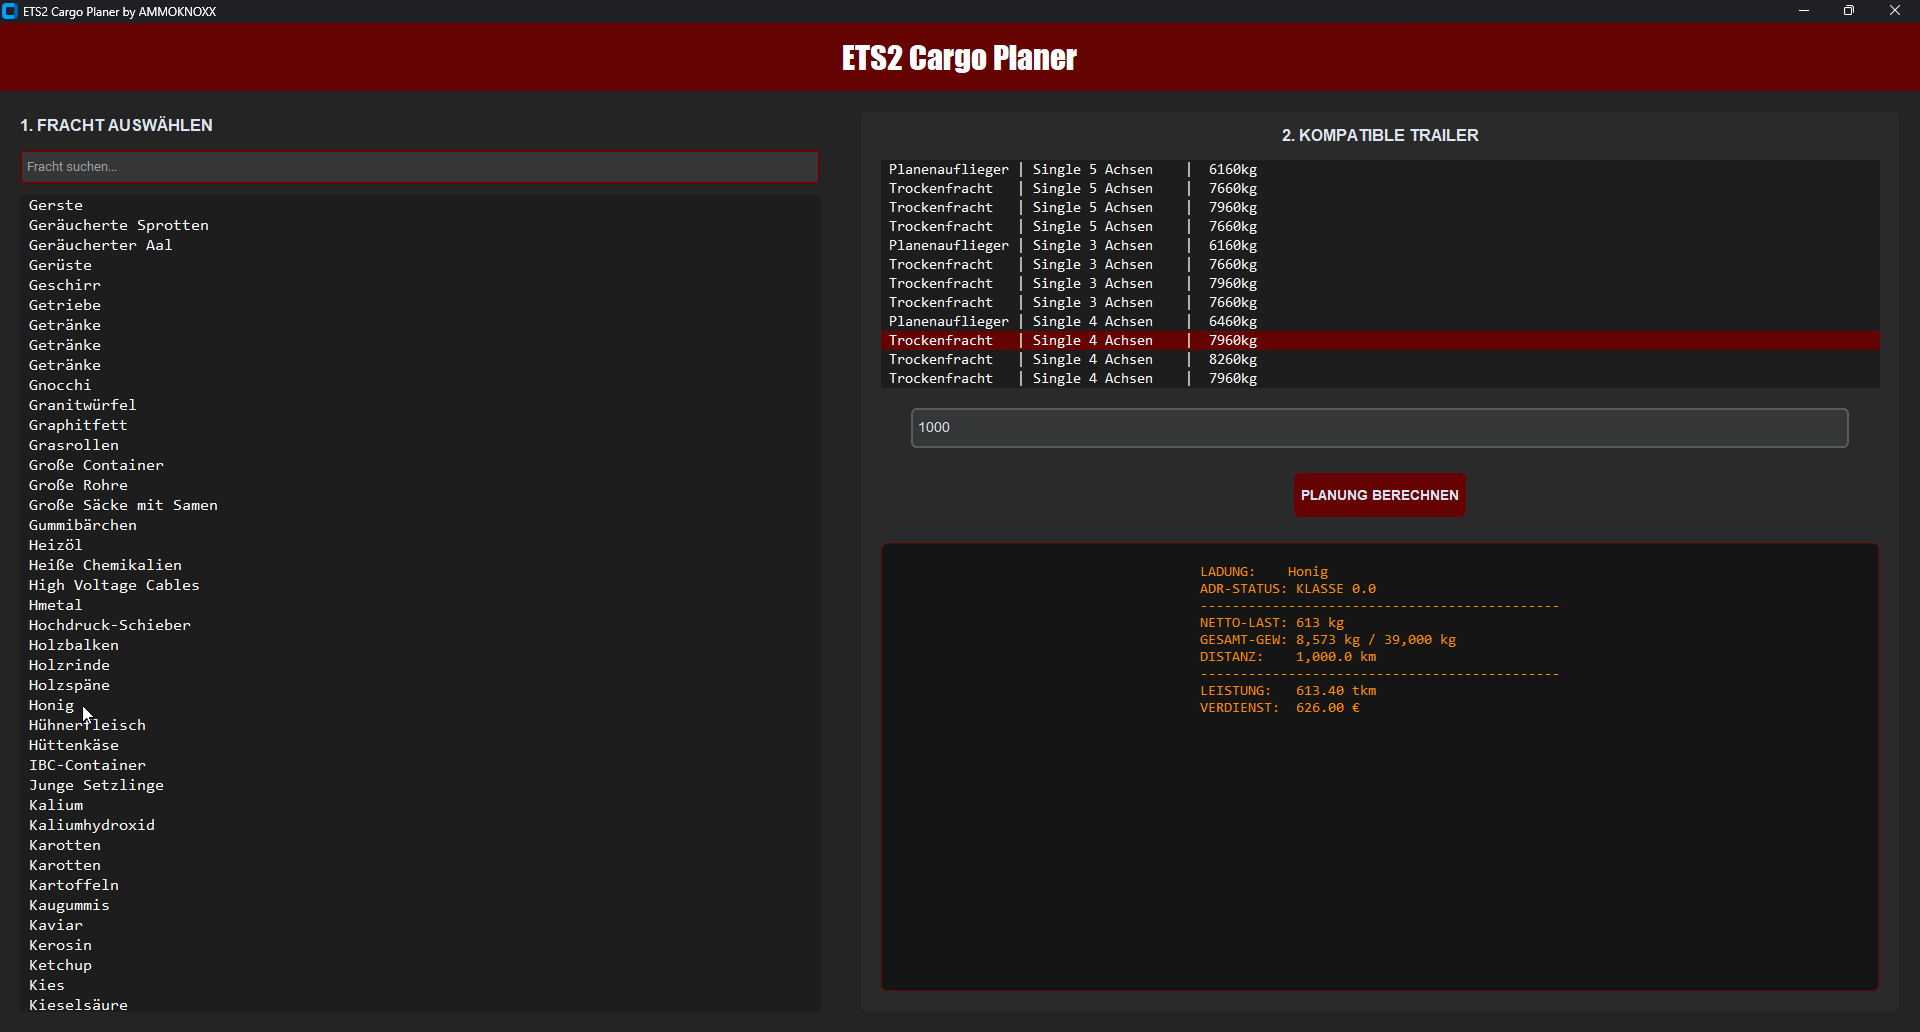Viewport: 1920px width, 1032px height.
Task: Click the distance field containing 1000
Action: point(1379,428)
